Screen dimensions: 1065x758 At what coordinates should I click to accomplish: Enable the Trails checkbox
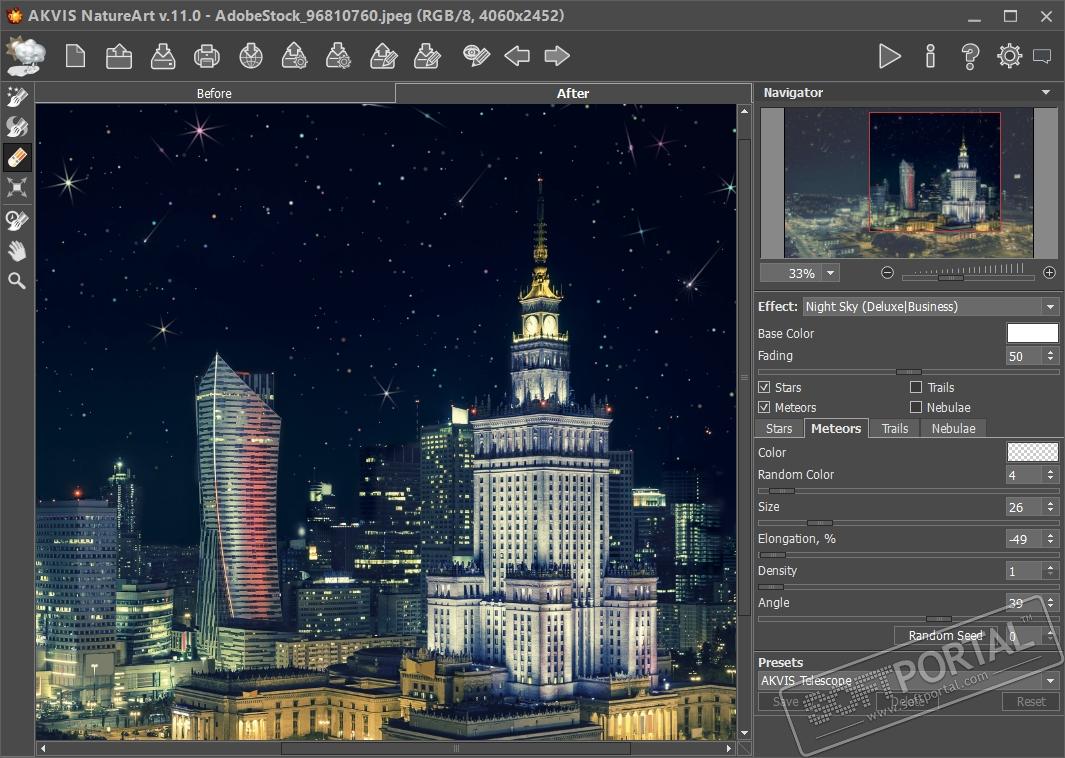click(x=916, y=387)
